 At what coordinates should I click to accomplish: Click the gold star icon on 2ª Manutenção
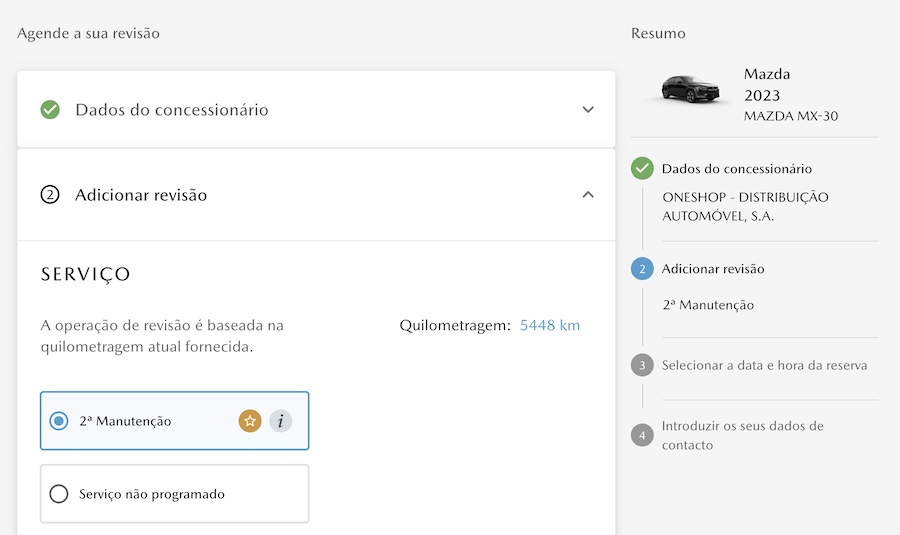tap(250, 421)
